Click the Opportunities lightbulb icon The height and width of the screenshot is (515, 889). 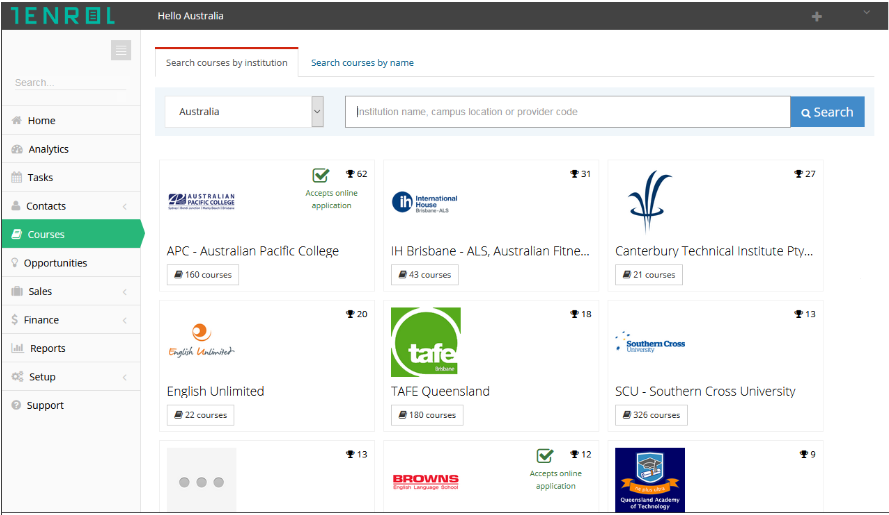click(x=15, y=263)
